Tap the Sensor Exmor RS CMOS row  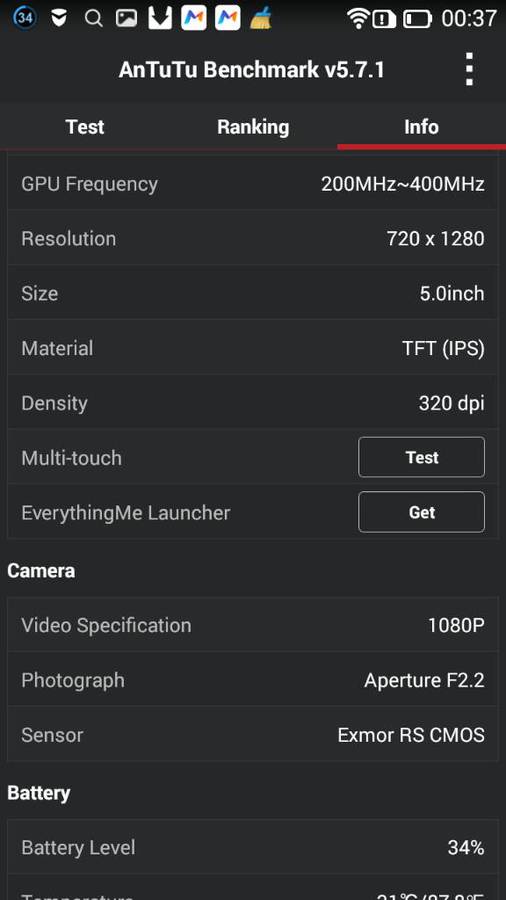253,735
